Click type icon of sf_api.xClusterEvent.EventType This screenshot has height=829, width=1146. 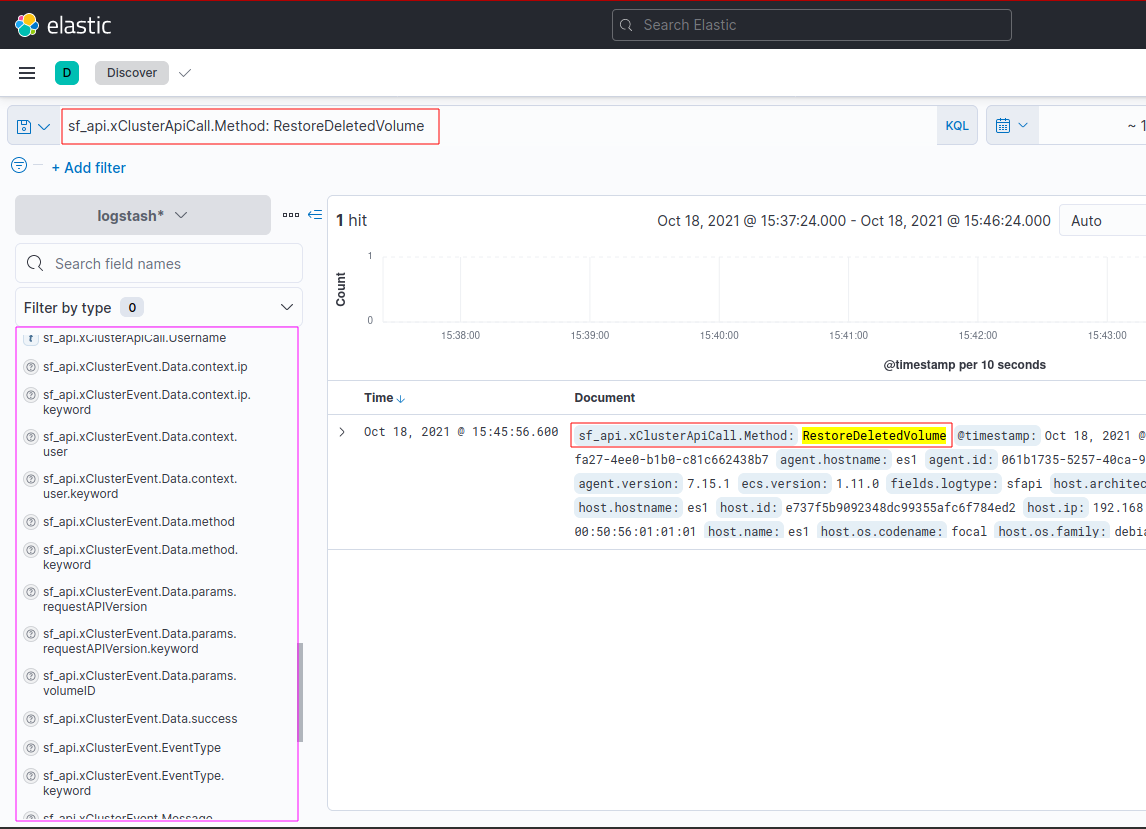click(x=31, y=748)
